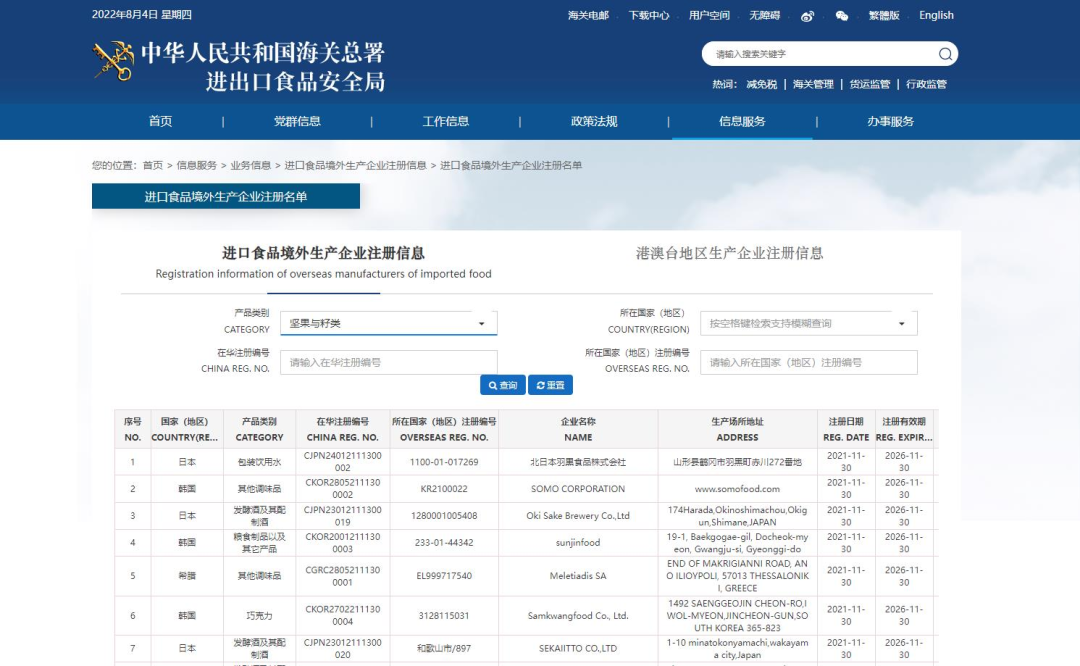Open 业务信息 in the breadcrumb
The image size is (1080, 666).
[x=250, y=165]
